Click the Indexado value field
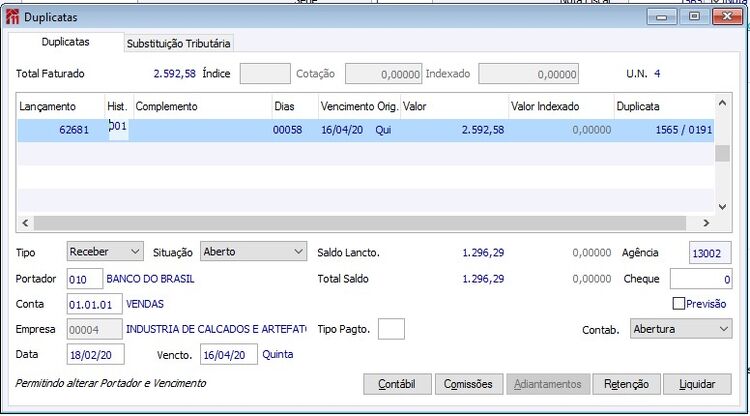The width and height of the screenshot is (750, 416). (529, 74)
